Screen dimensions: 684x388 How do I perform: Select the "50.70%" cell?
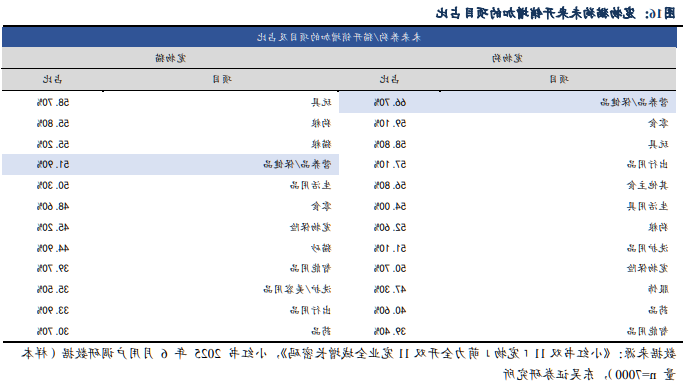(390, 268)
